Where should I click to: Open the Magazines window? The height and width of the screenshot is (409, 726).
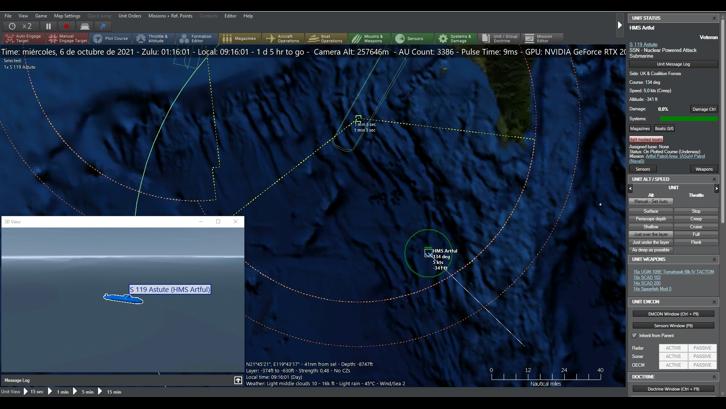pos(239,38)
